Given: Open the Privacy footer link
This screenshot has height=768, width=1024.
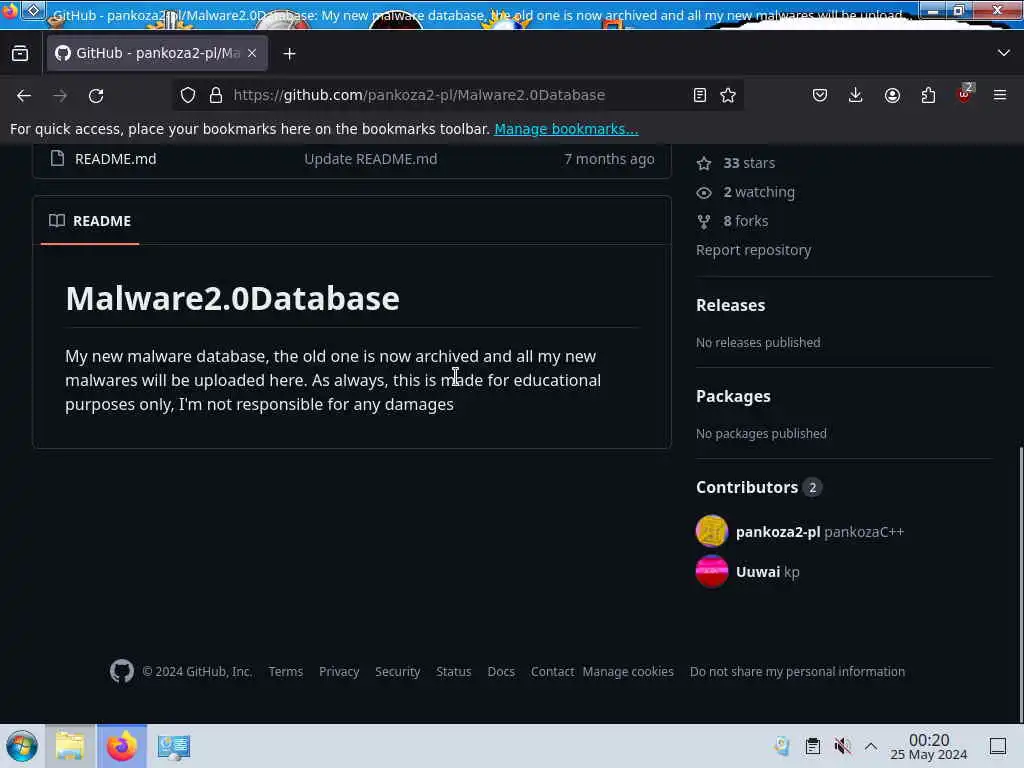Looking at the screenshot, I should (x=339, y=671).
